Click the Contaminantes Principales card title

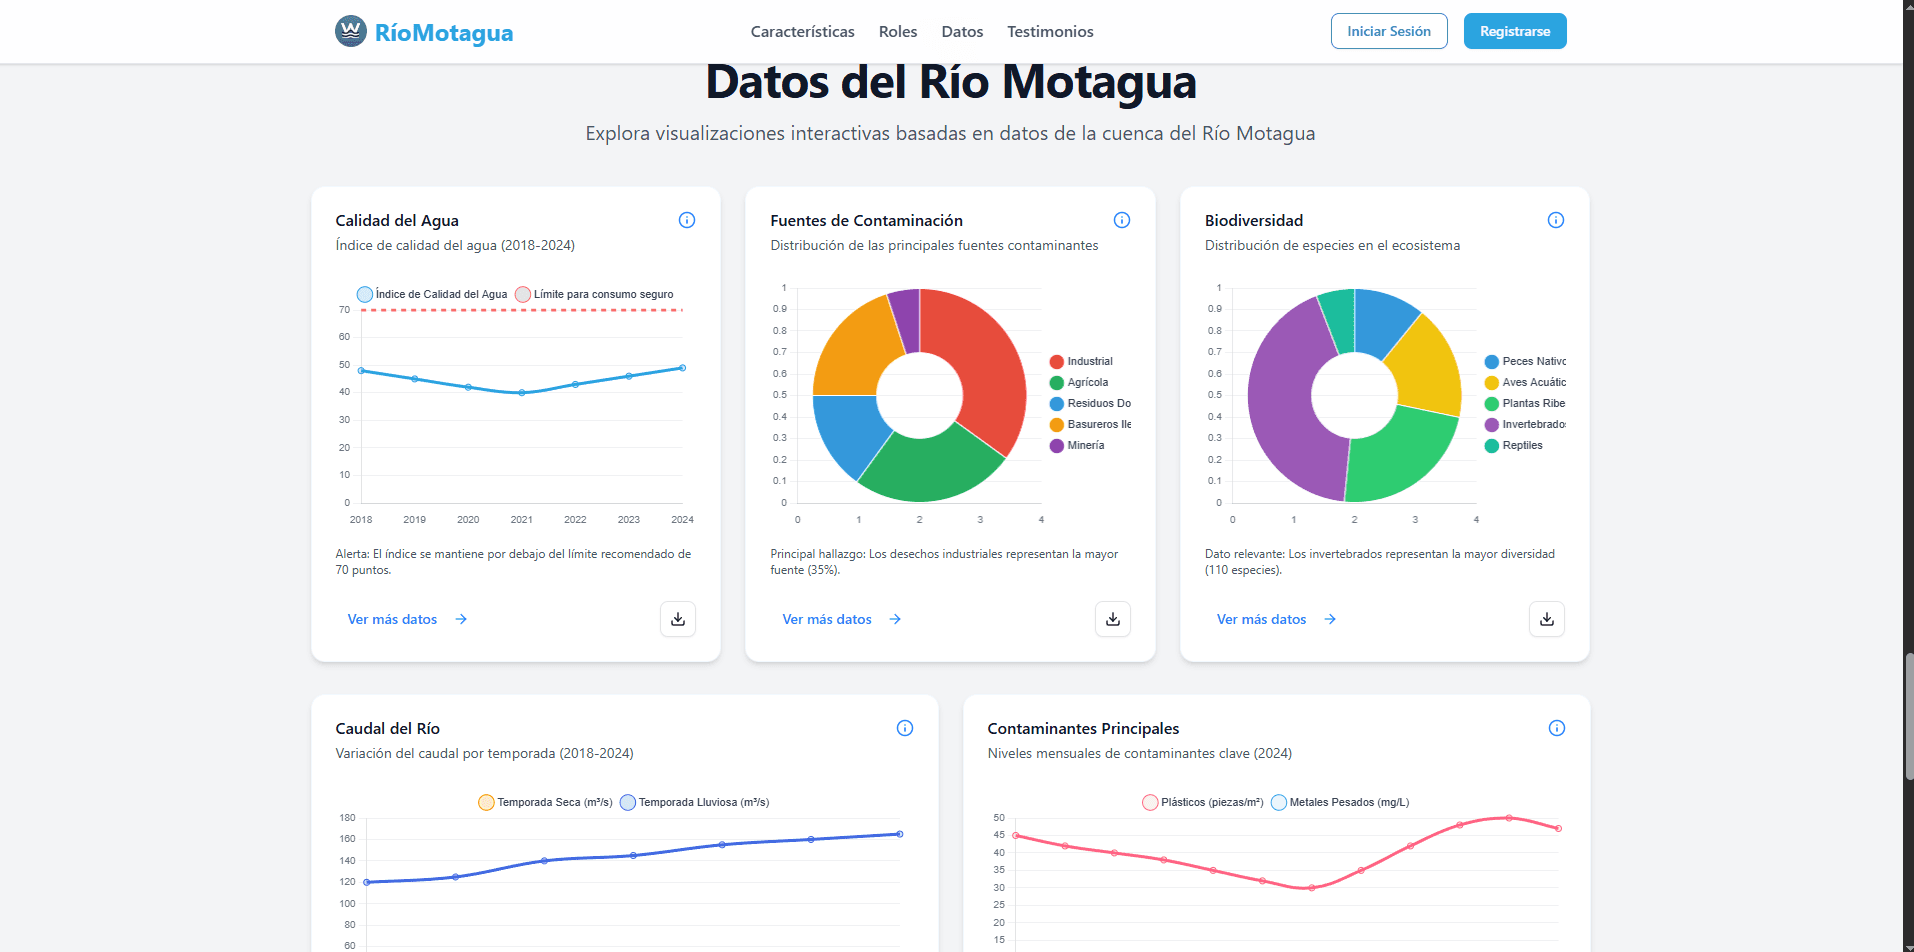click(1083, 728)
